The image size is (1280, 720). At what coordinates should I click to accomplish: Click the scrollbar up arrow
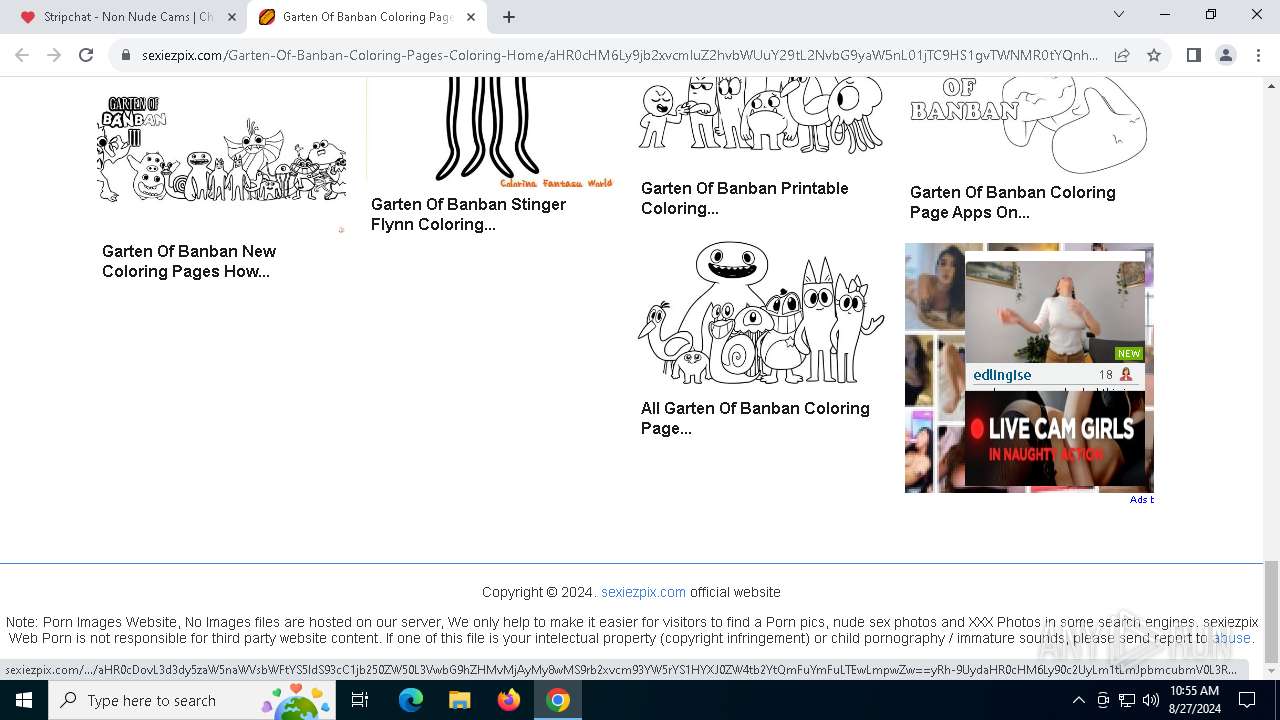[1271, 85]
